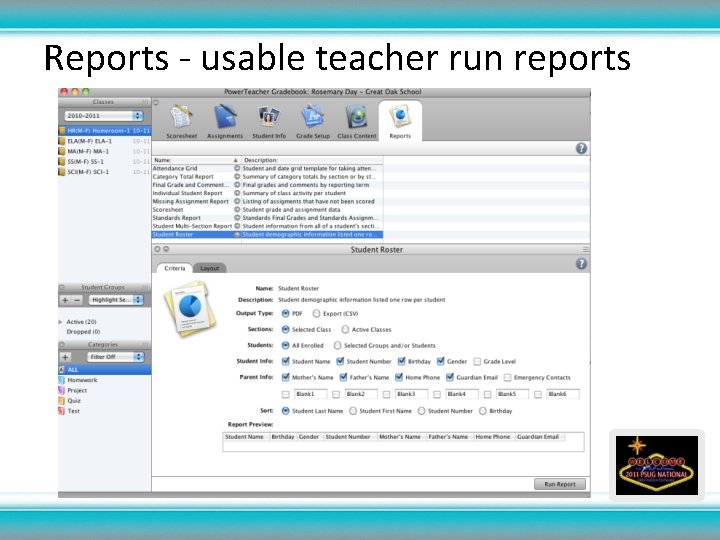Switch to the Layout tab
This screenshot has height=540, width=720.
(x=209, y=268)
